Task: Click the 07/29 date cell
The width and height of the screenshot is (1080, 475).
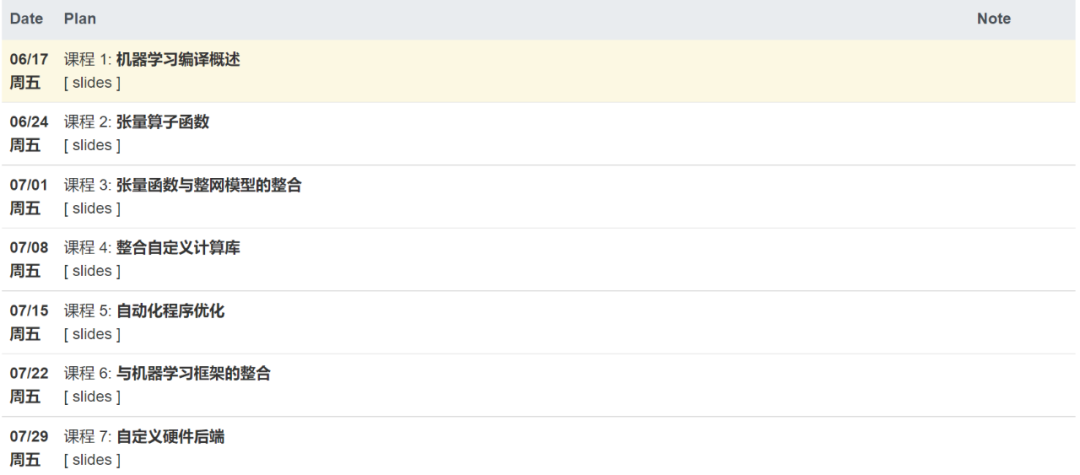Action: coord(28,437)
